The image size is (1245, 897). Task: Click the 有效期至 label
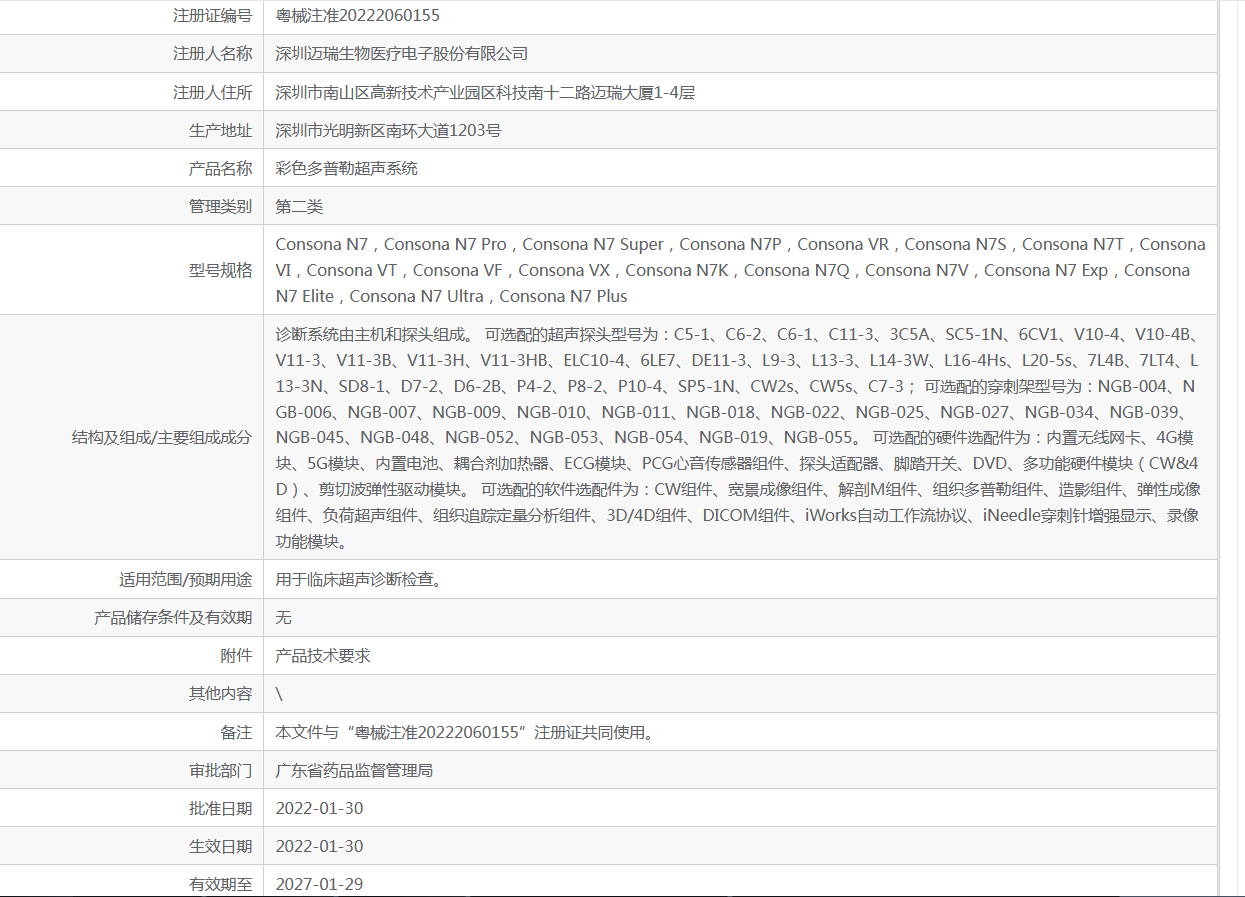[220, 884]
